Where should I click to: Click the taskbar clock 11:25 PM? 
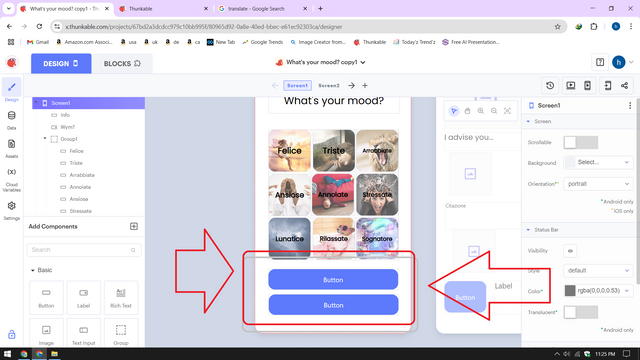tap(605, 354)
